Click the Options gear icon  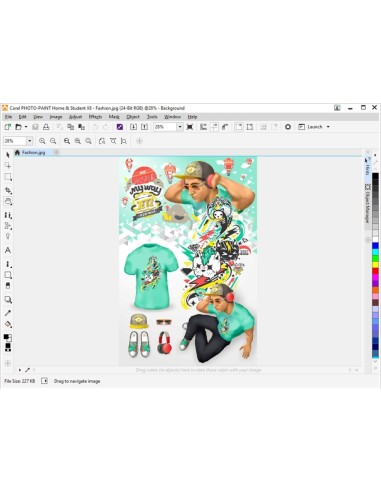click(288, 127)
